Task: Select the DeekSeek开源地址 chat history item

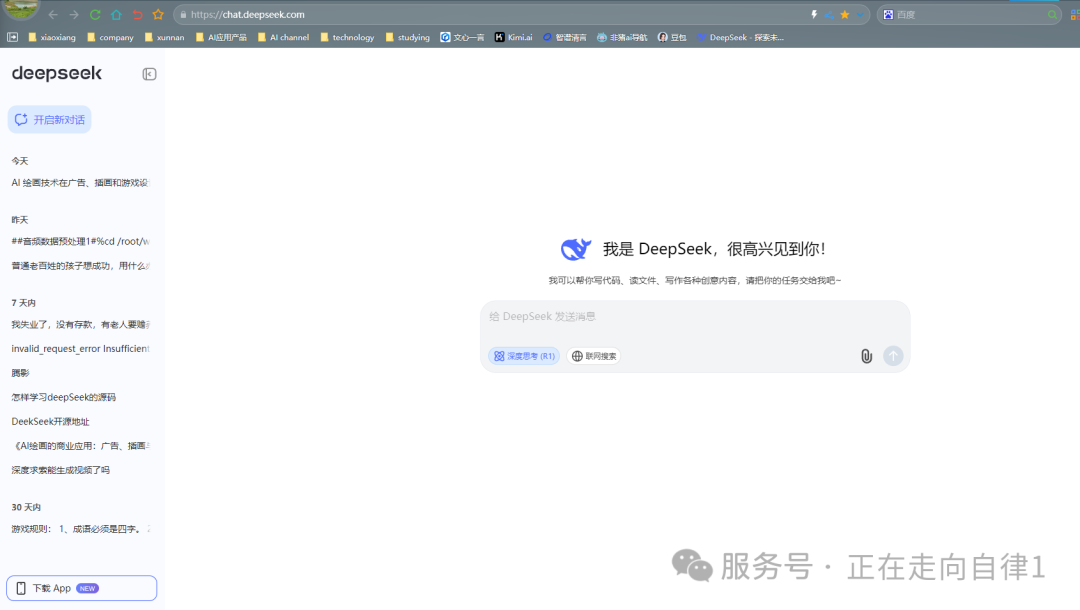Action: [x=50, y=421]
